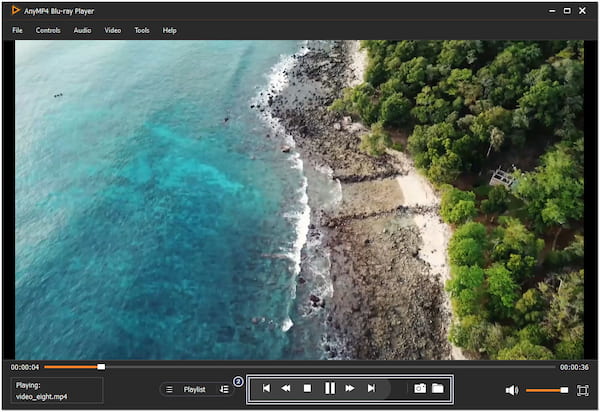
Task: Click the video_eight.mp4 file name
Action: tap(41, 397)
